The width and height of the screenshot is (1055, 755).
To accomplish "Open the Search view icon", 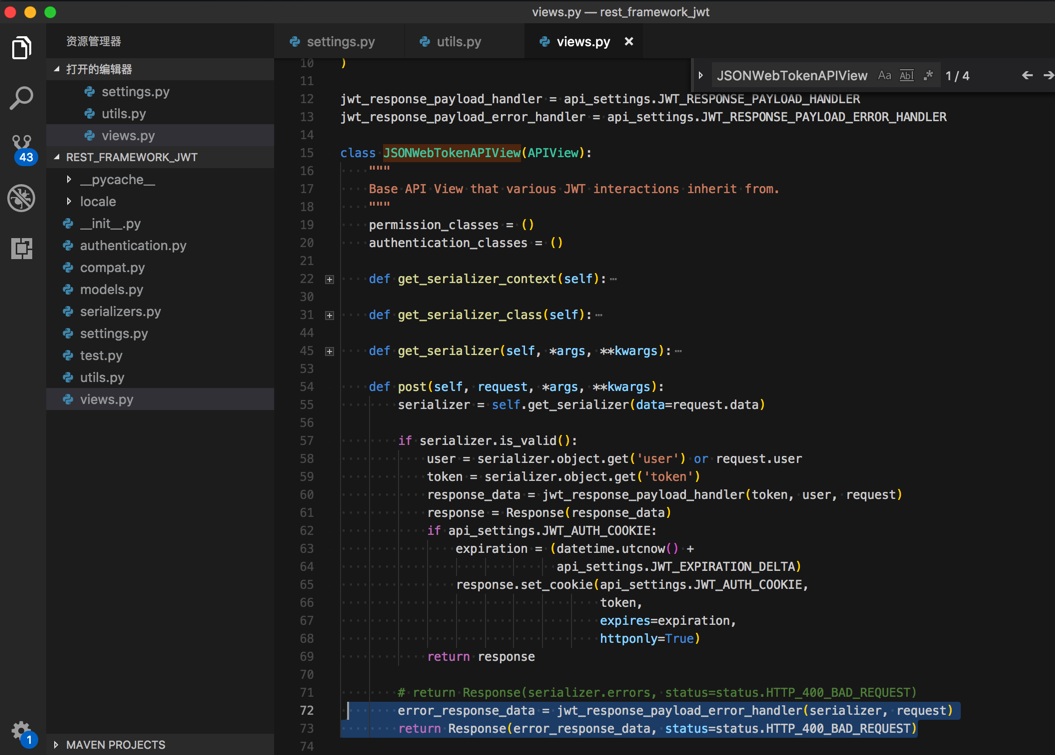I will (x=22, y=98).
